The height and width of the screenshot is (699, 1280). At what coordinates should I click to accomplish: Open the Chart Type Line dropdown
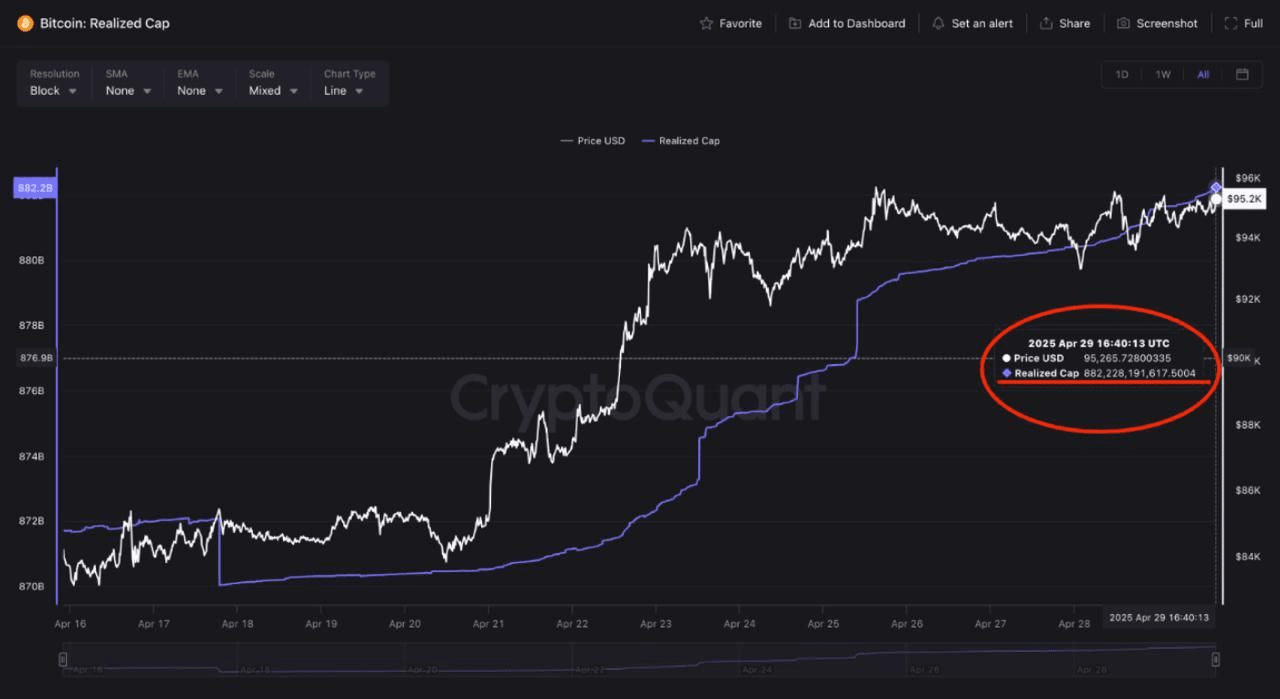343,90
